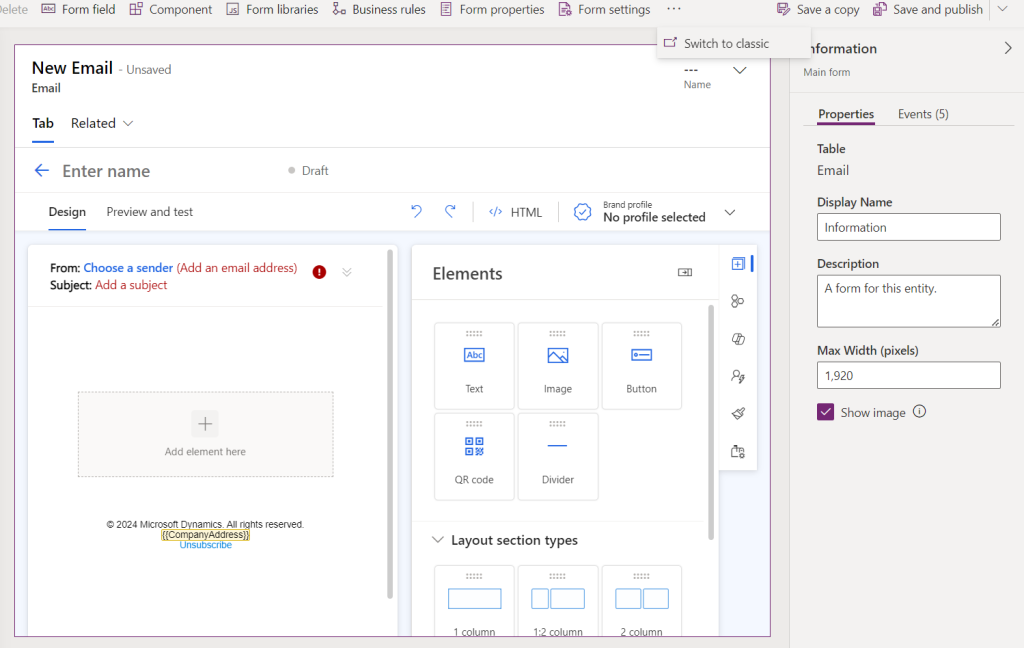1024x648 pixels.
Task: Select the Properties tab
Action: pos(846,114)
